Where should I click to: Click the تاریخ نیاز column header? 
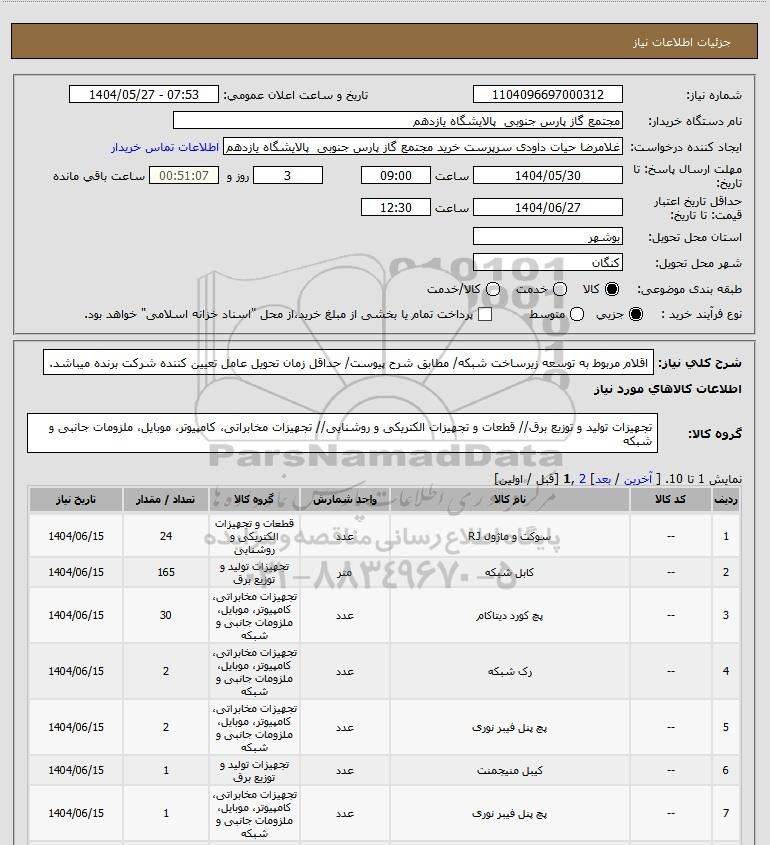[76, 500]
